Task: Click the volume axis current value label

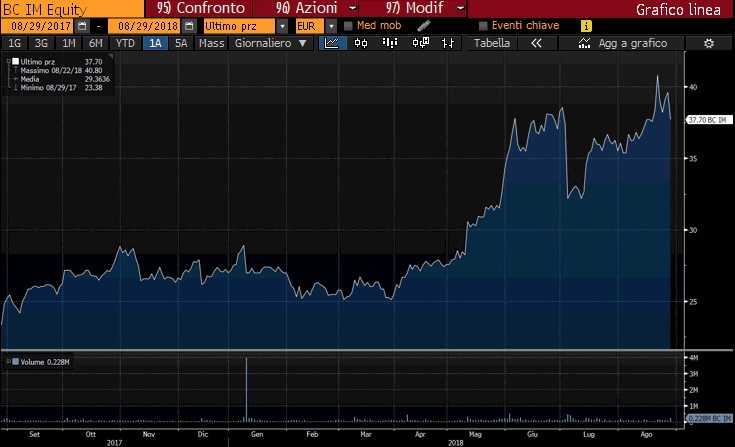Action: click(709, 418)
